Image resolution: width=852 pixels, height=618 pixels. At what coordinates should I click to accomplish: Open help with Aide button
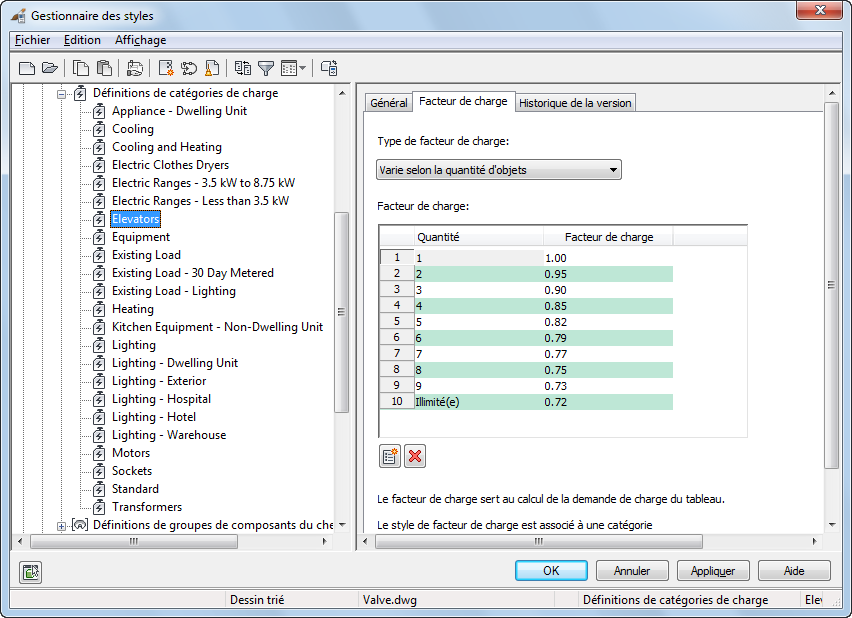(x=793, y=571)
